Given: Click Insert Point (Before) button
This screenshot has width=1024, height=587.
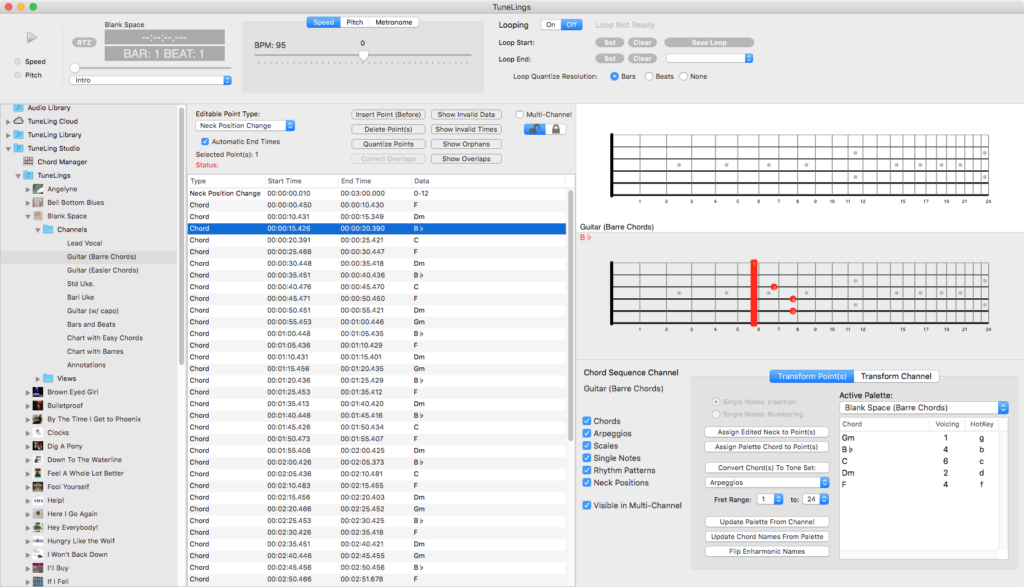Looking at the screenshot, I should point(389,114).
